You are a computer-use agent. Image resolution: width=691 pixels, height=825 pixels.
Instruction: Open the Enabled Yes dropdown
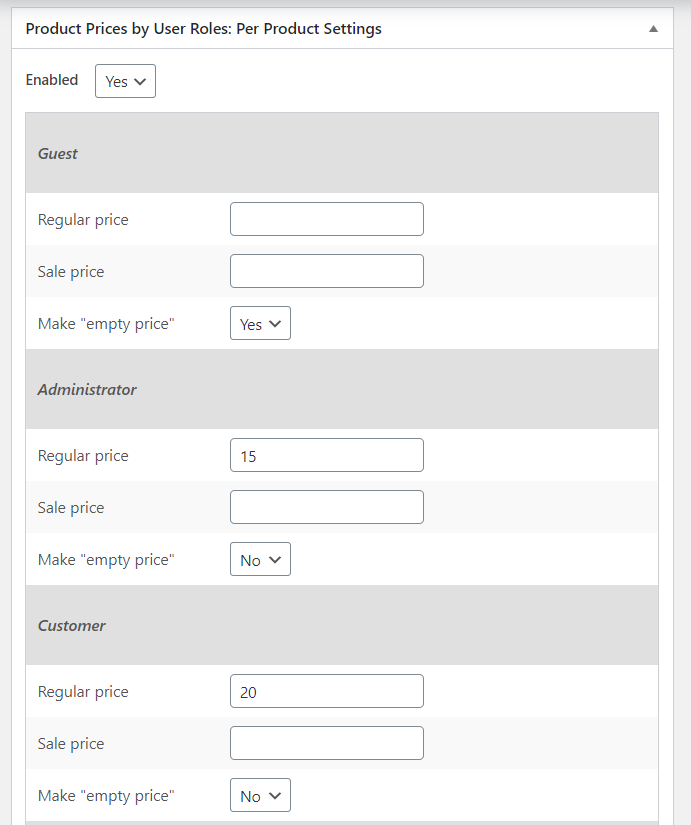tap(125, 81)
